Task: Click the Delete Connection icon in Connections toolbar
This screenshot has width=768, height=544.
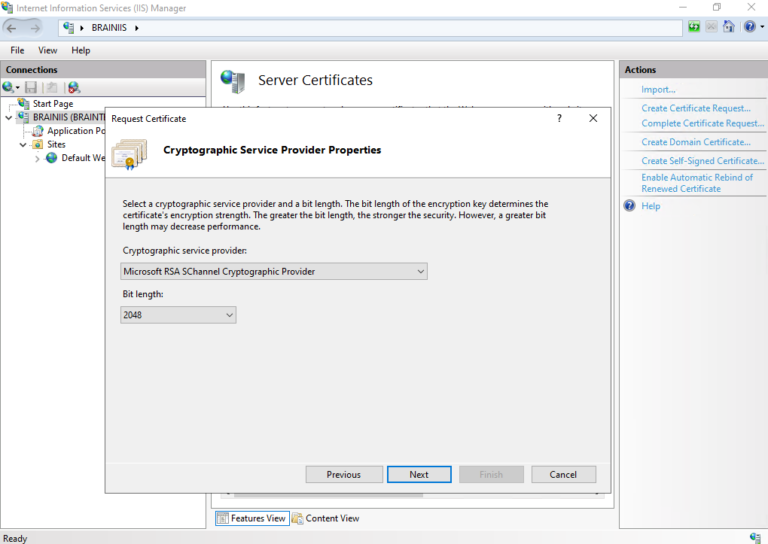Action: click(x=73, y=87)
